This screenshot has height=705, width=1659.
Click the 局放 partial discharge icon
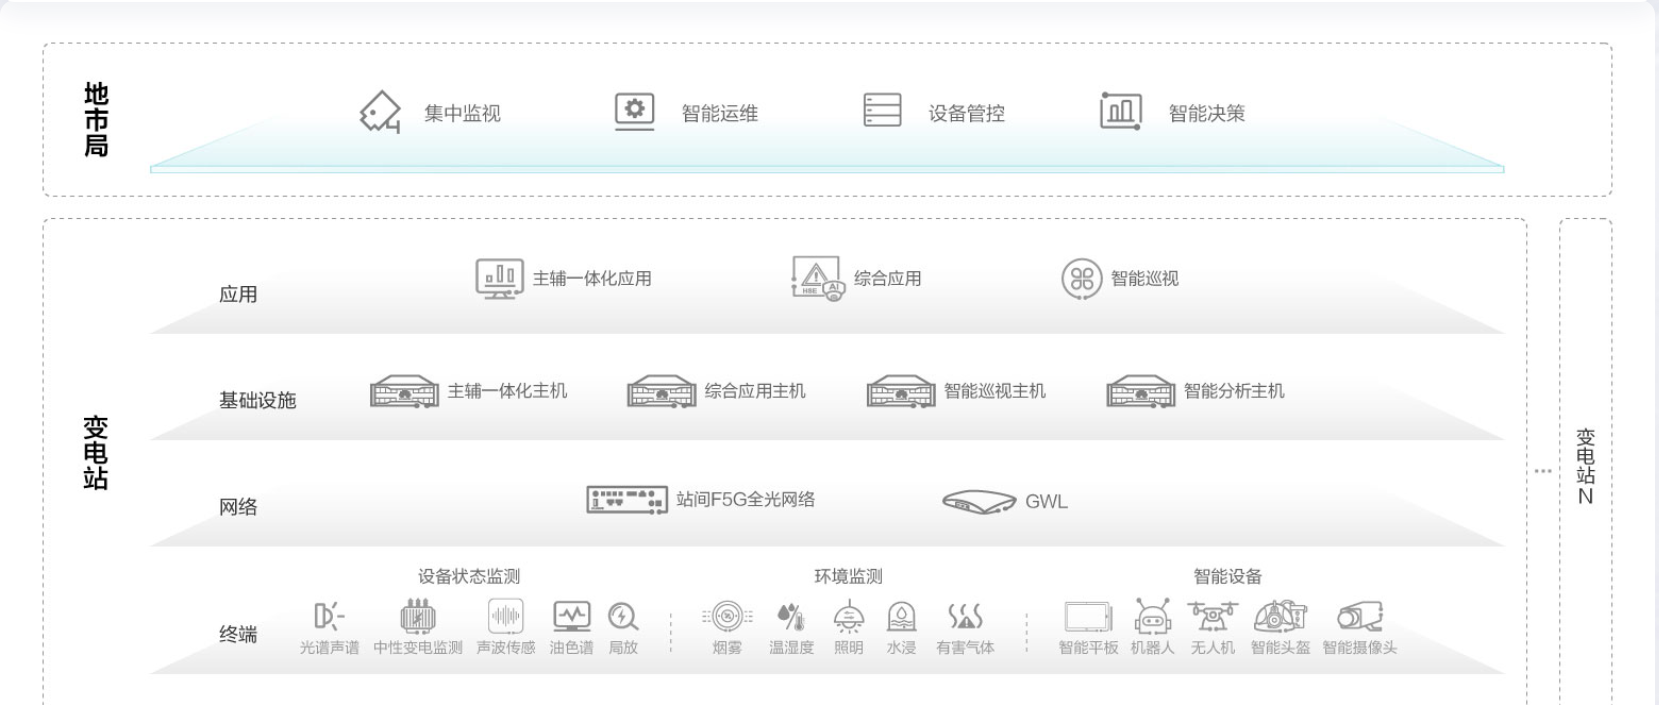click(x=623, y=617)
